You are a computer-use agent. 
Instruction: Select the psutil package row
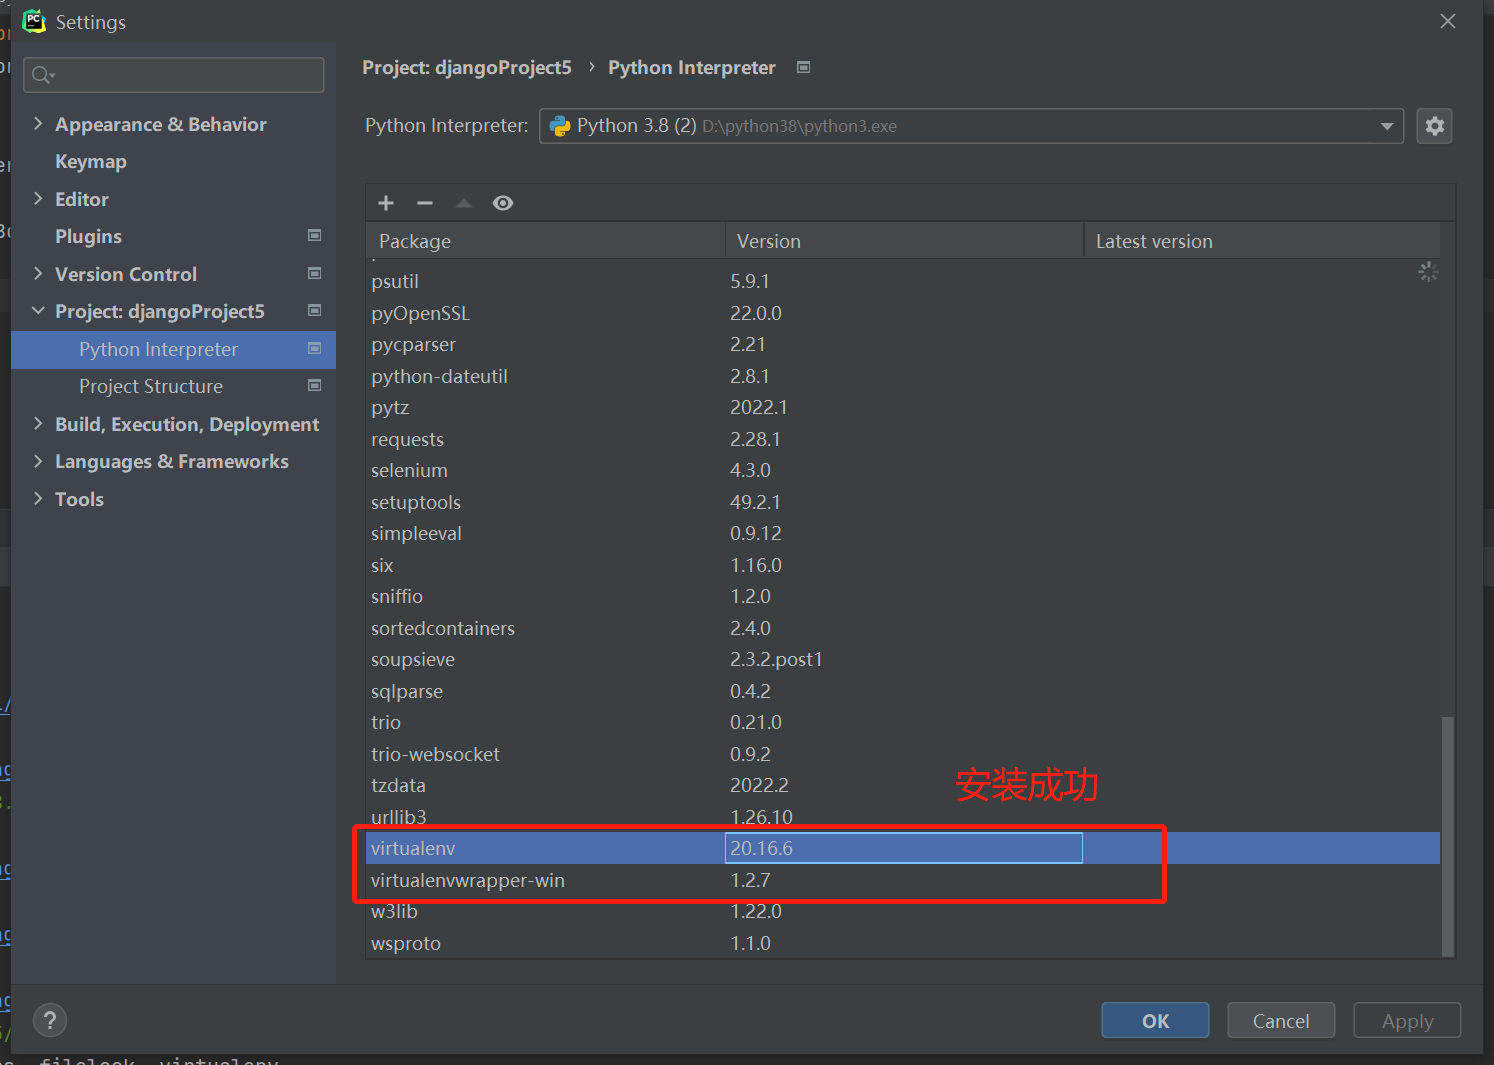903,281
